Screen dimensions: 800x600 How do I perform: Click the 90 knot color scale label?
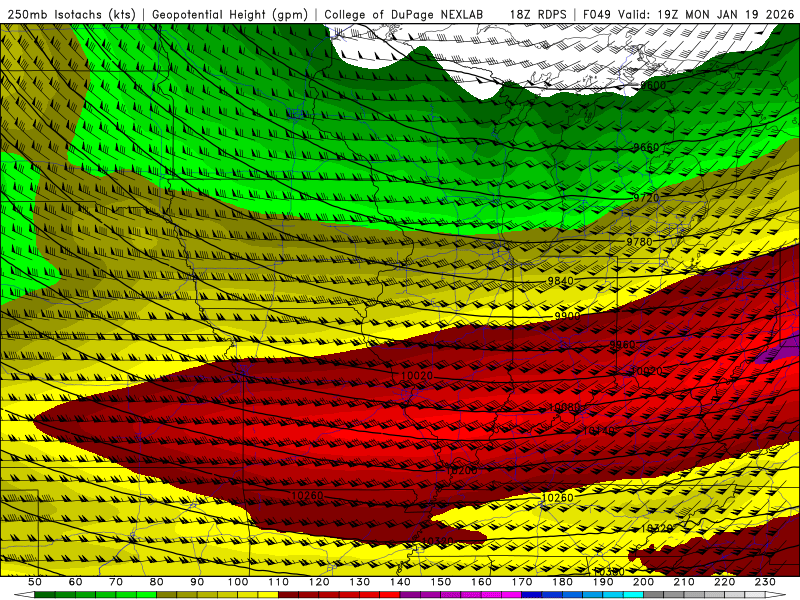coord(197,582)
